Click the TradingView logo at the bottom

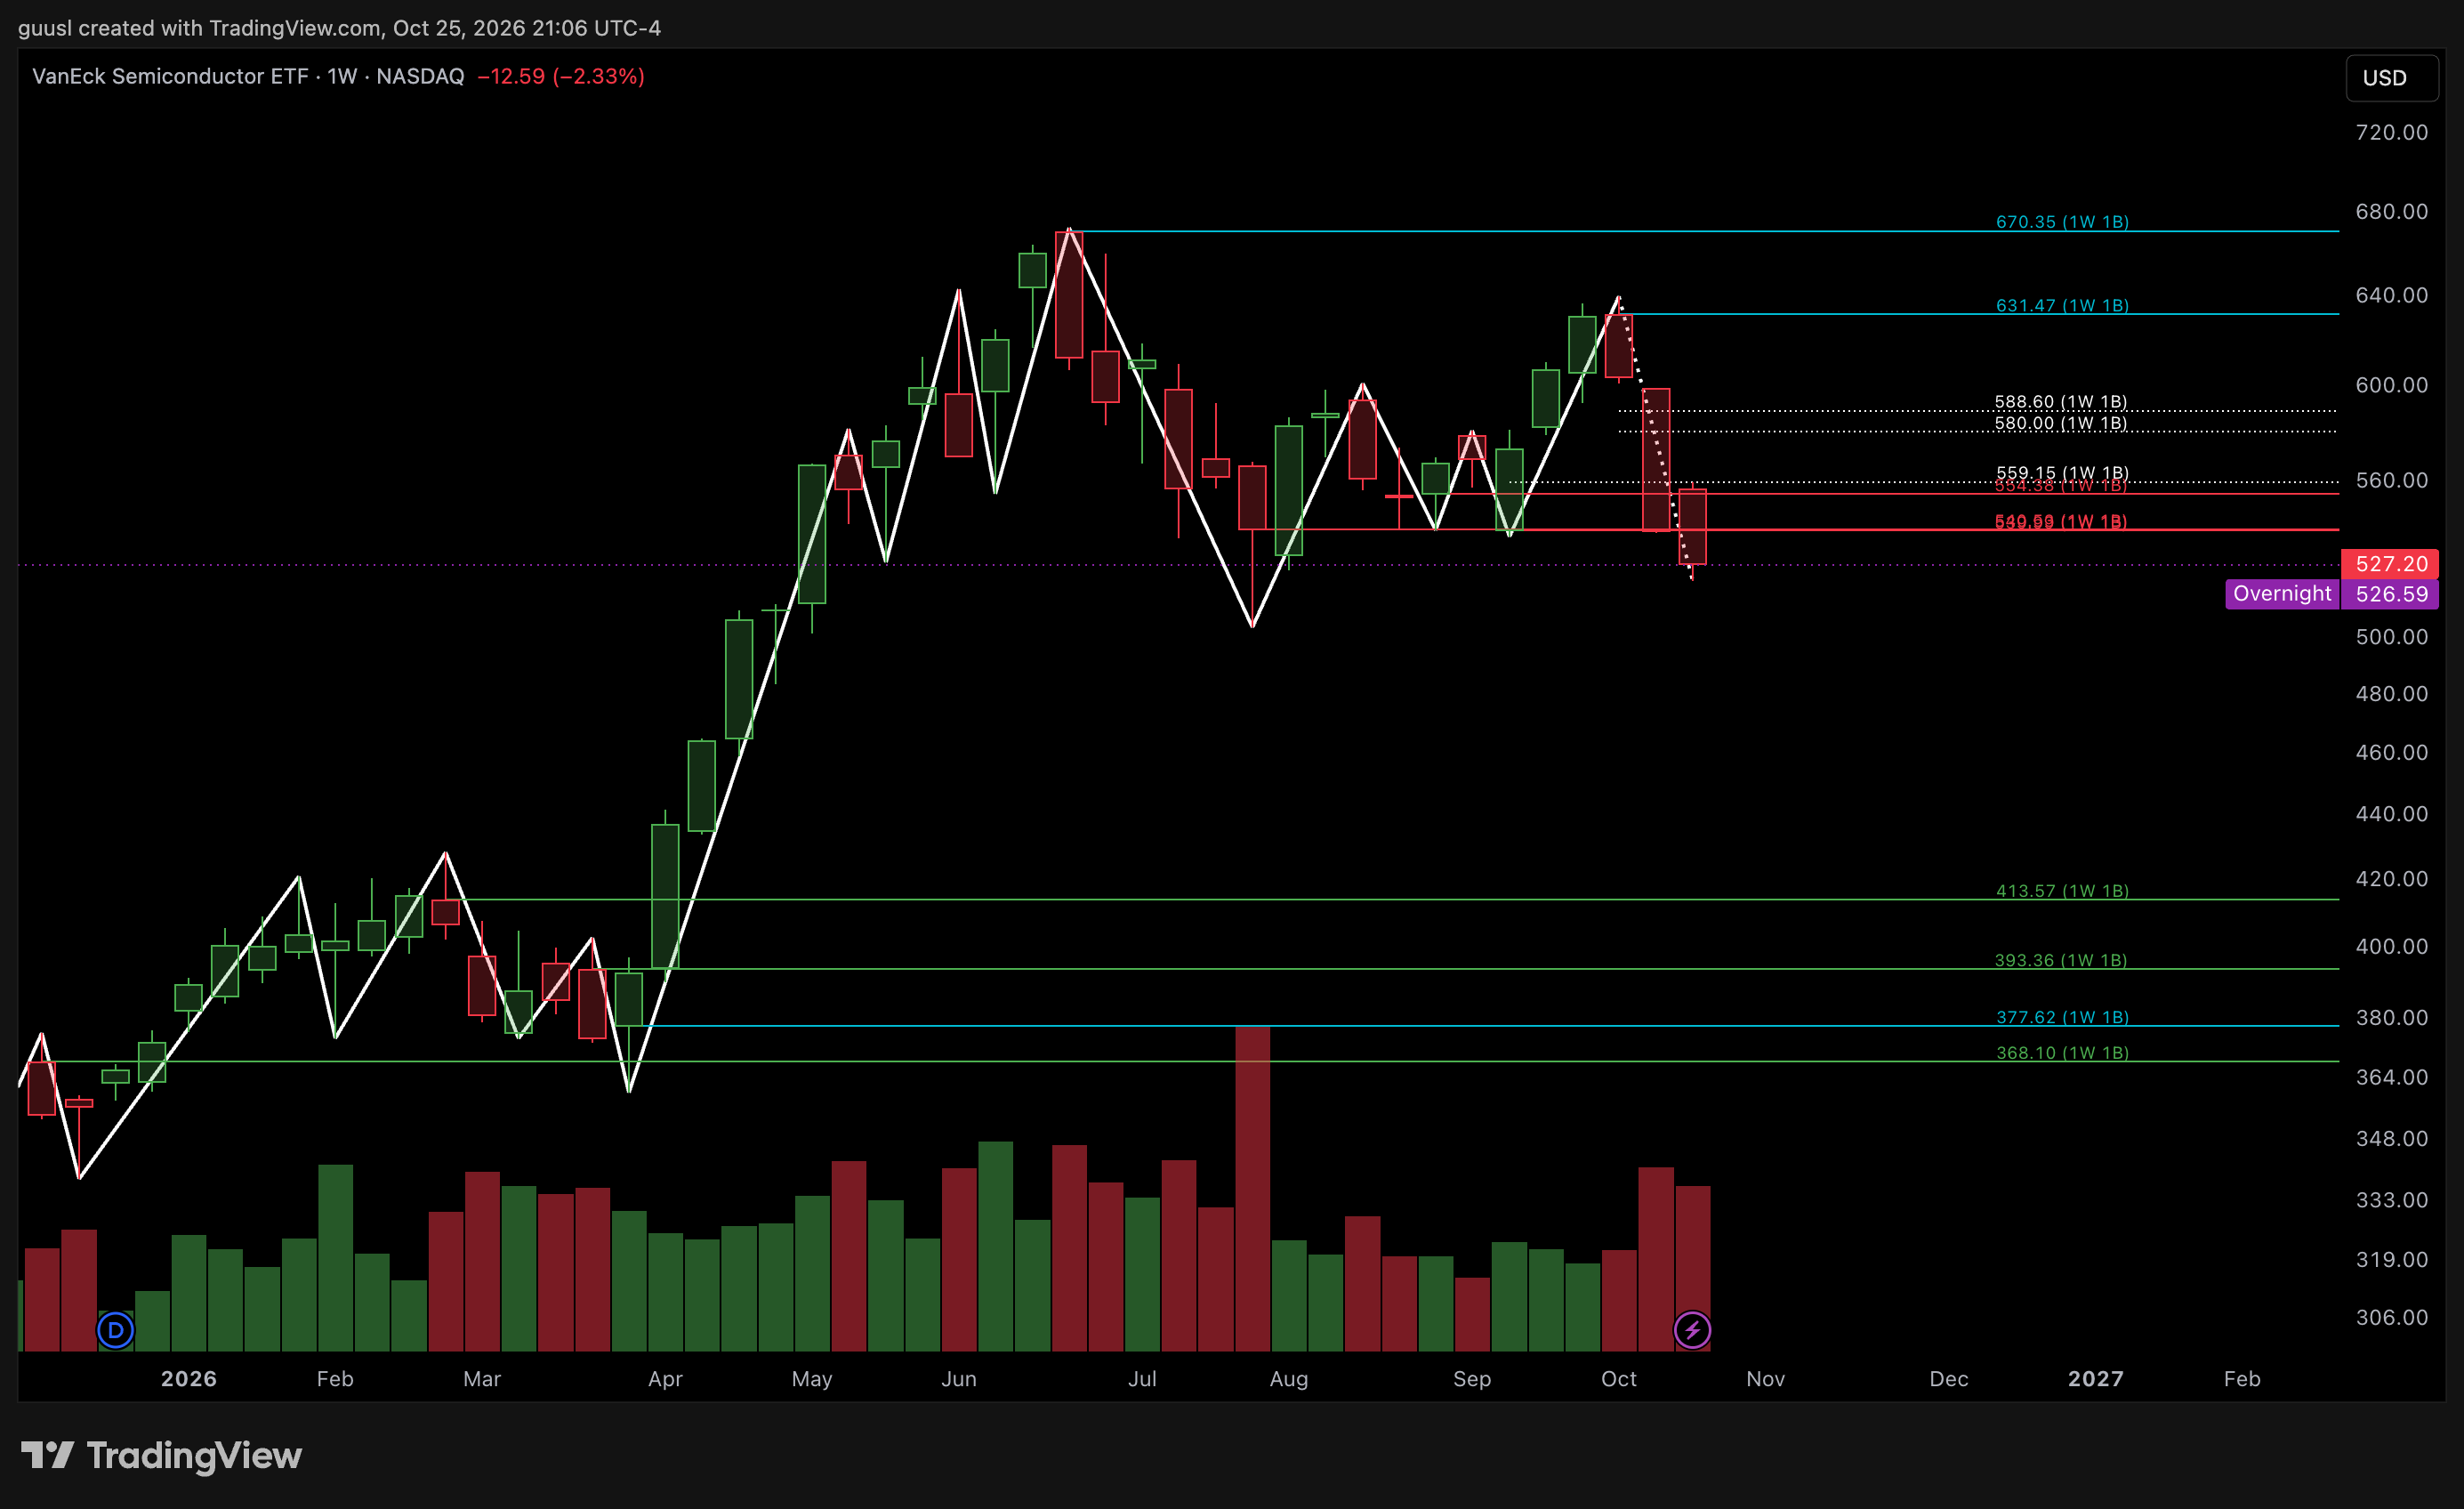[x=161, y=1455]
